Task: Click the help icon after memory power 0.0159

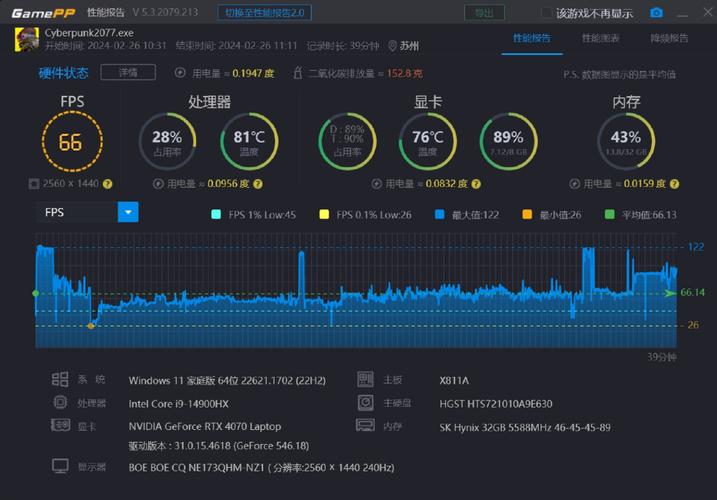Action: (x=676, y=184)
